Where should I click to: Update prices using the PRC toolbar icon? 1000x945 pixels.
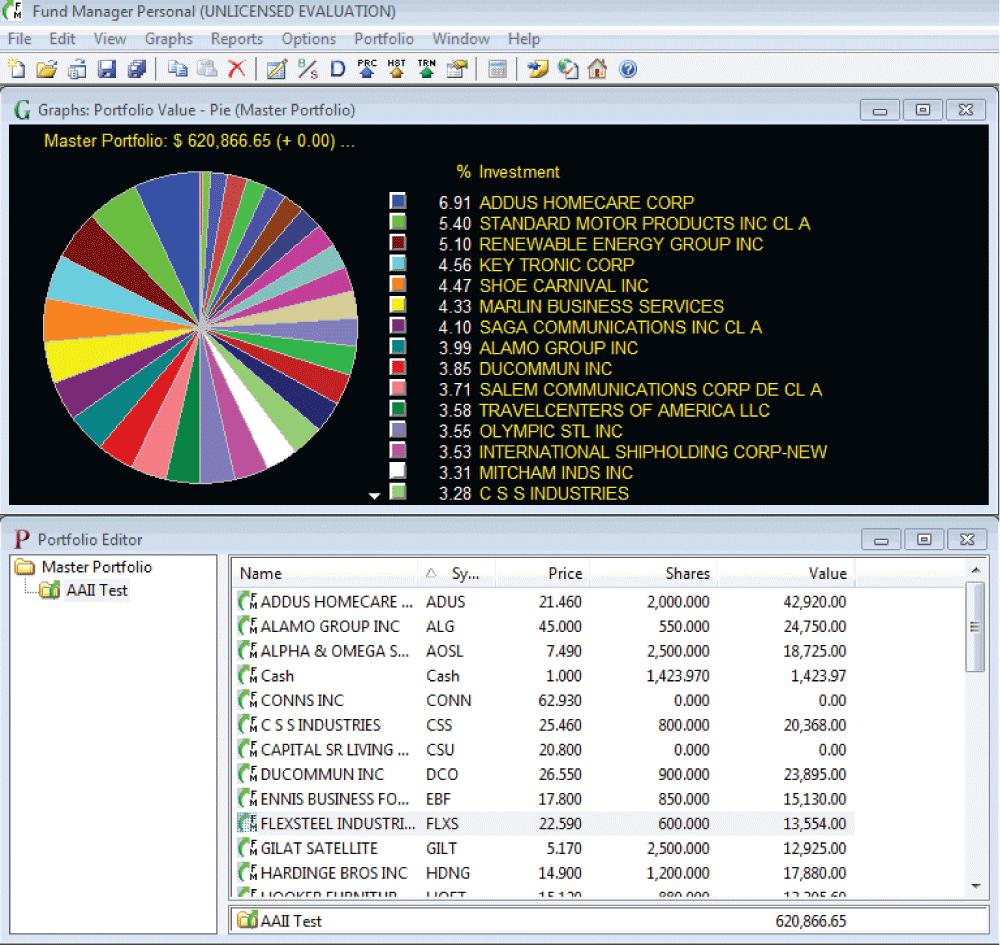[x=367, y=69]
